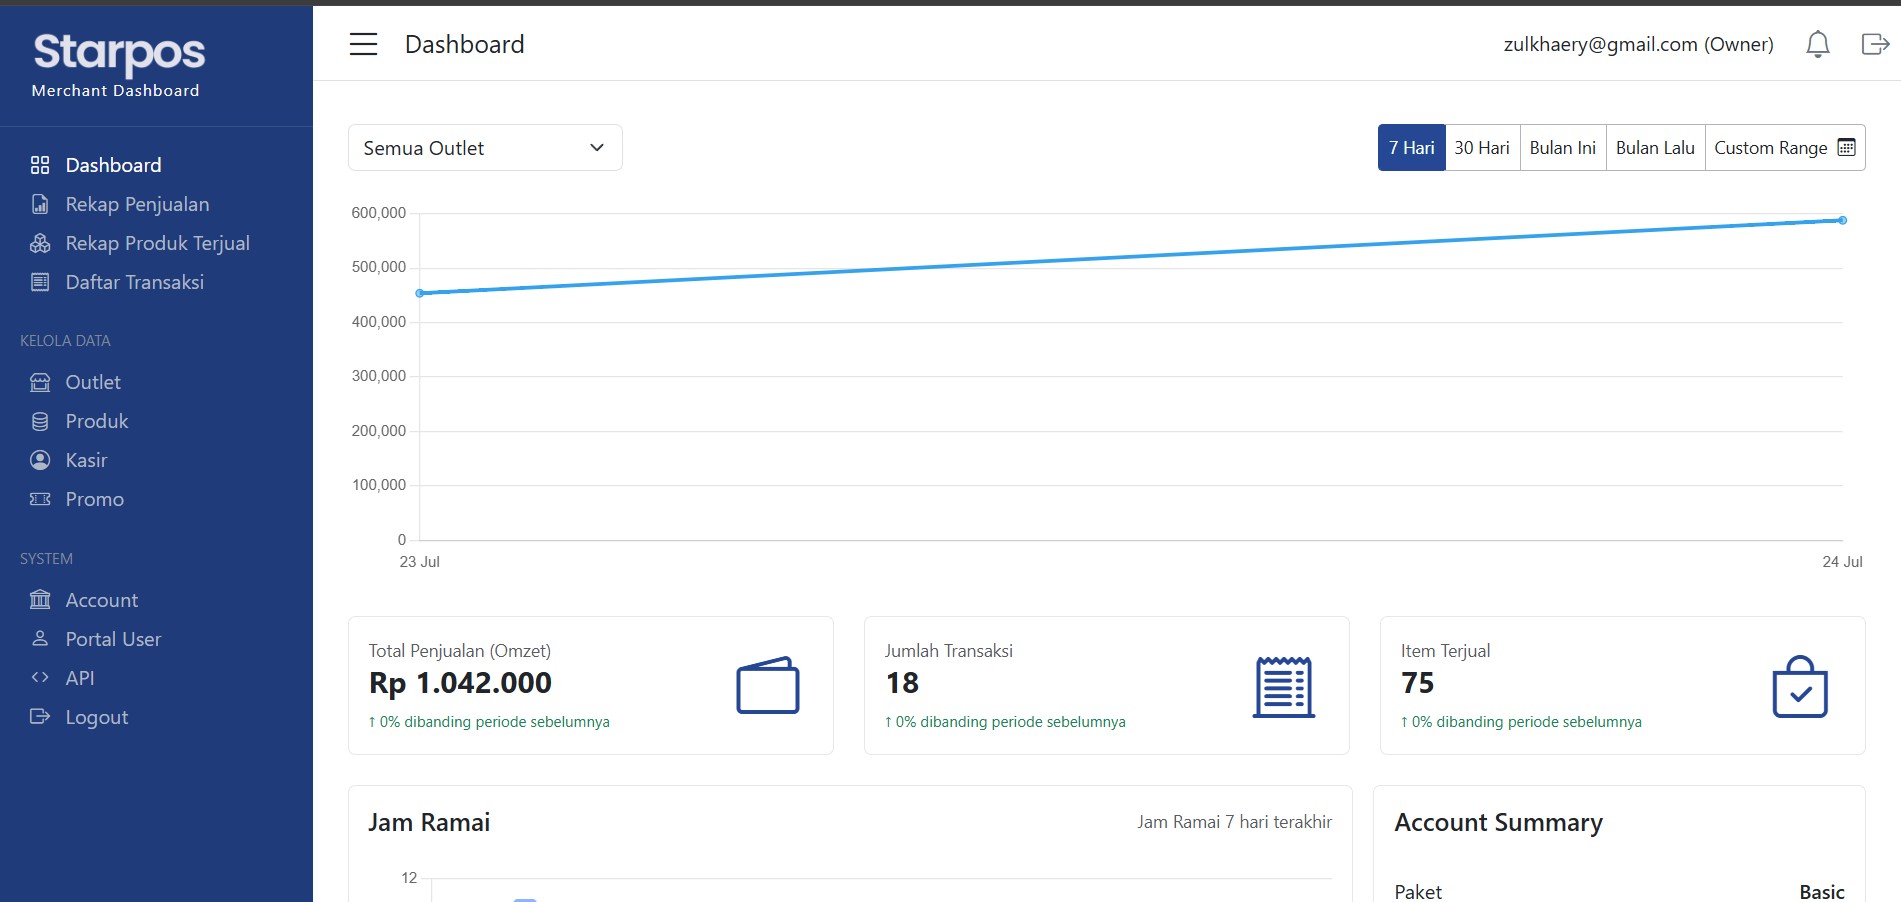Open Daftar Transaksi menu item
Screen dimensions: 1901x902
[x=134, y=282]
